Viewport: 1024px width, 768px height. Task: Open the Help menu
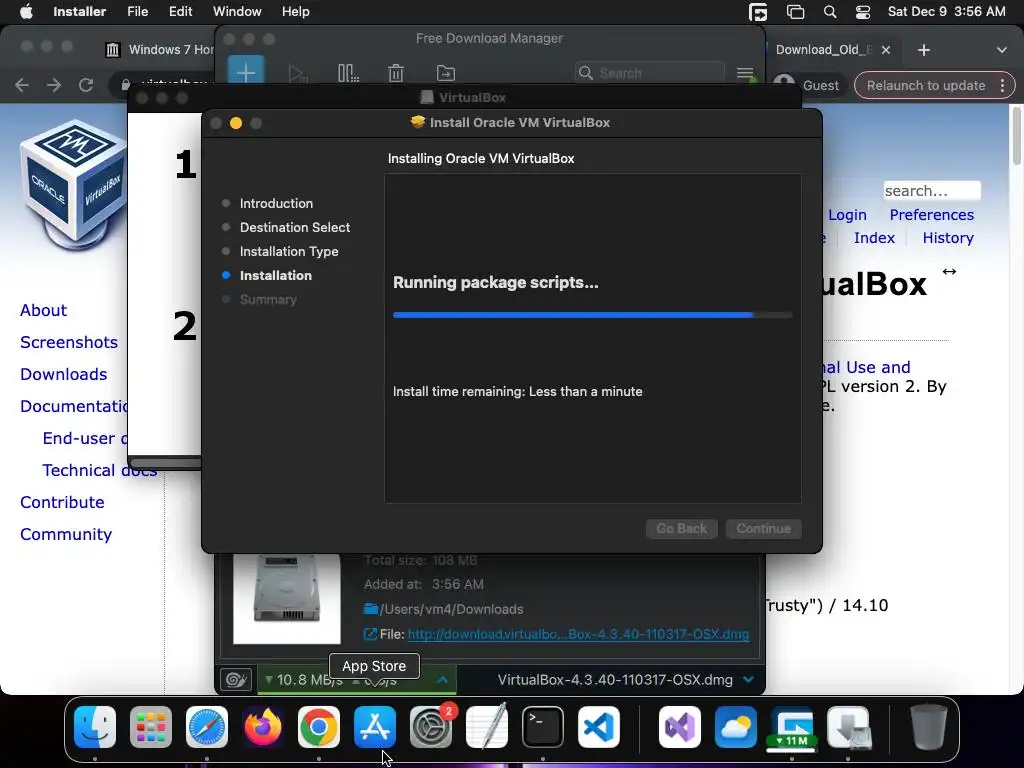(x=295, y=12)
